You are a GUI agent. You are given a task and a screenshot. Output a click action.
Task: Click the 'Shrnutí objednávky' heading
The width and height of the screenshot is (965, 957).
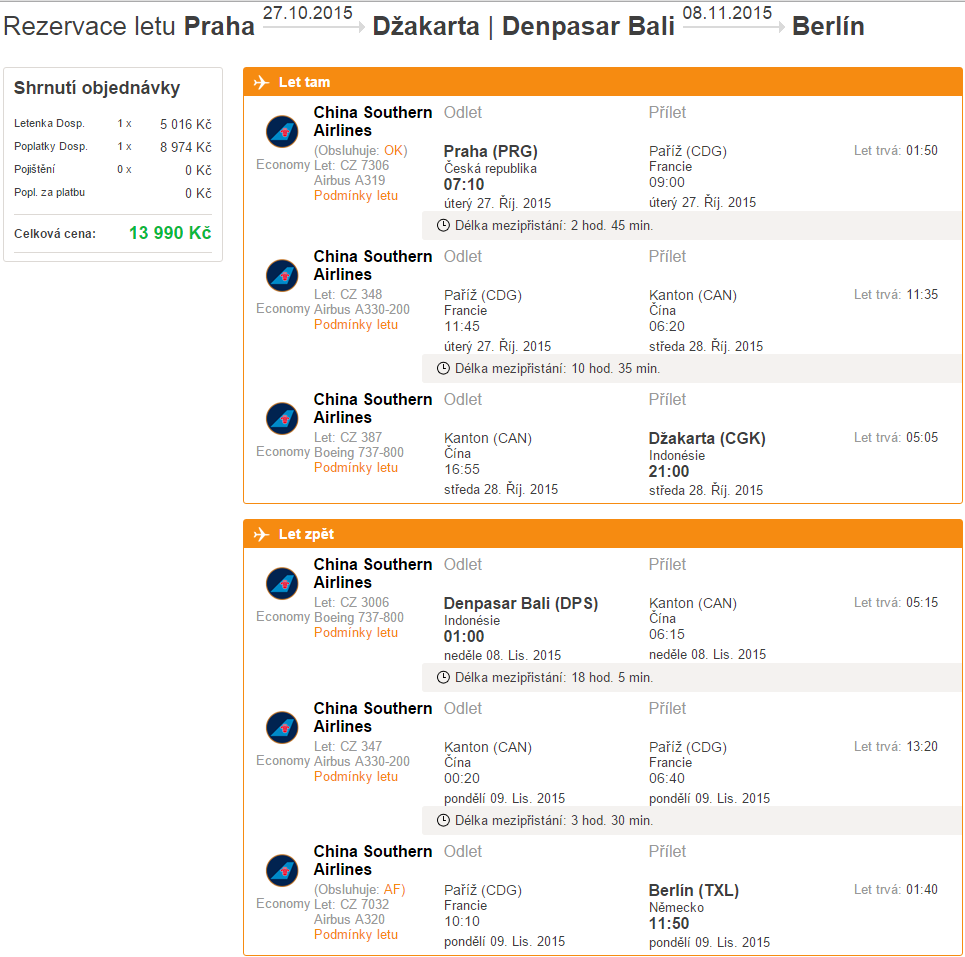pyautogui.click(x=97, y=88)
